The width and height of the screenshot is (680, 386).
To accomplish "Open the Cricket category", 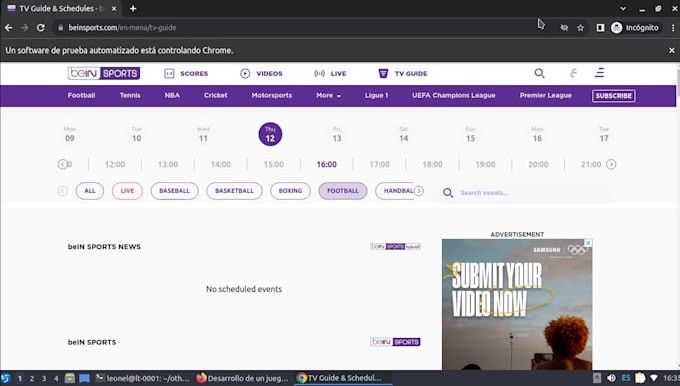I will 216,95.
